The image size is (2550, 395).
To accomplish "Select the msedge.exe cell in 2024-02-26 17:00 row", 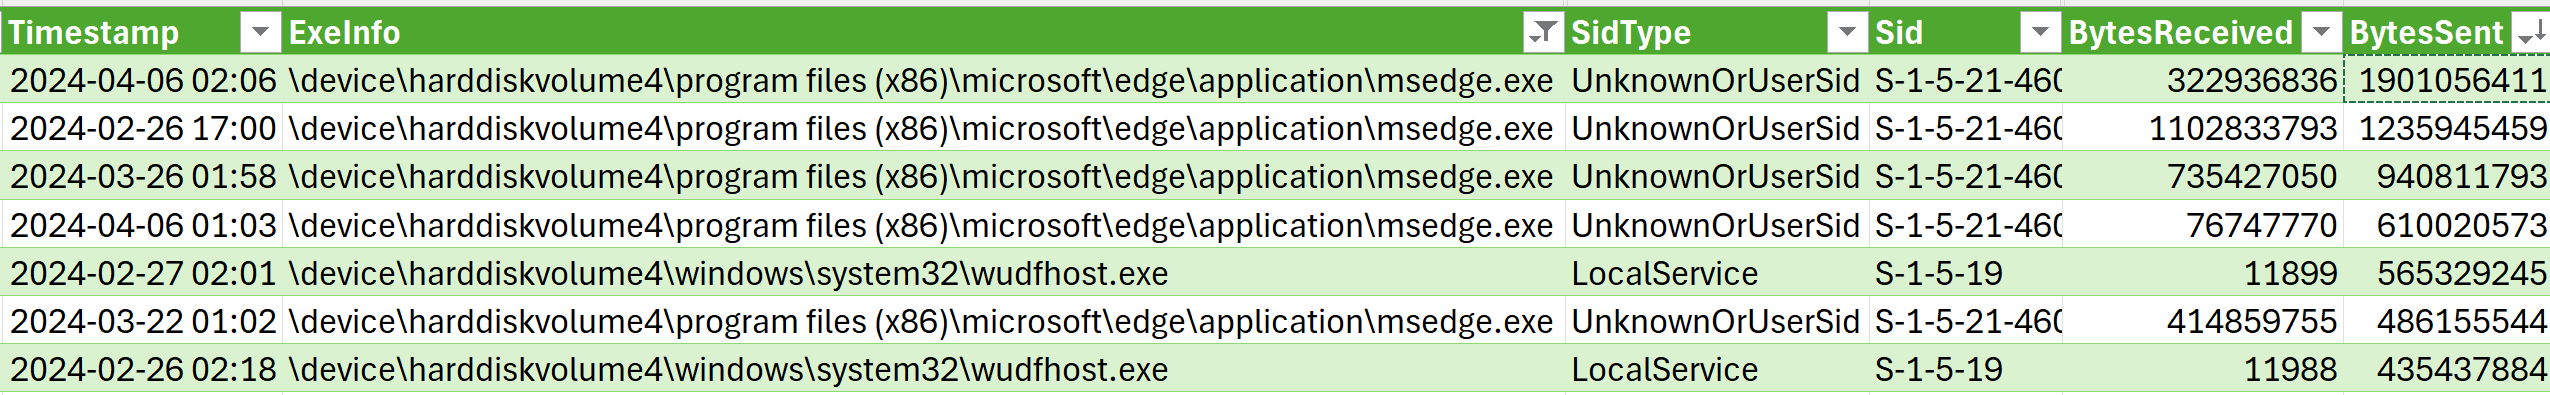I will pos(924,128).
